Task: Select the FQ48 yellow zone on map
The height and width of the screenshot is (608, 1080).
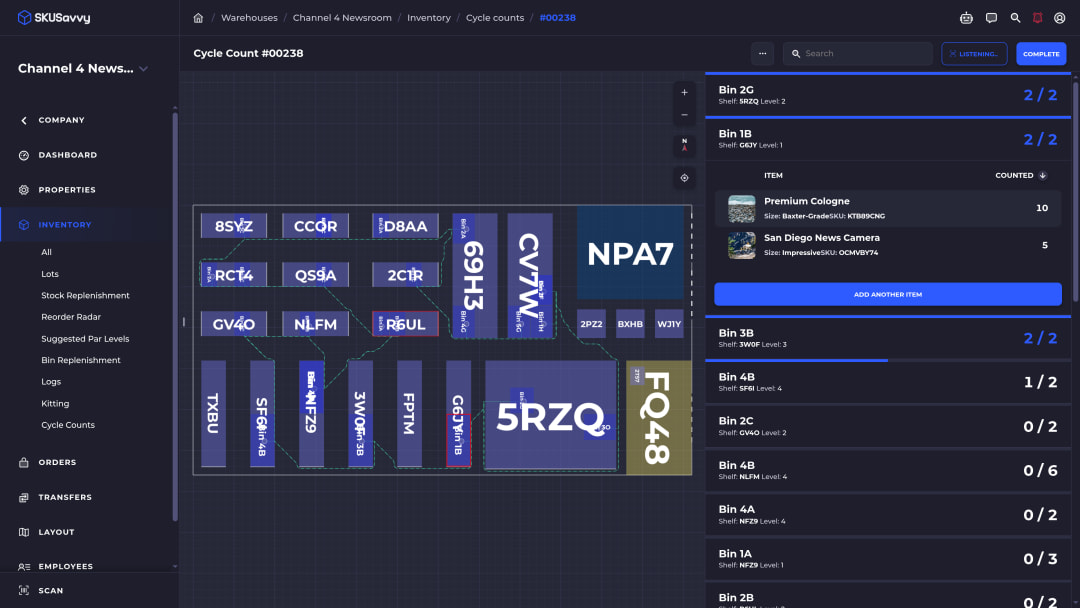Action: point(658,417)
